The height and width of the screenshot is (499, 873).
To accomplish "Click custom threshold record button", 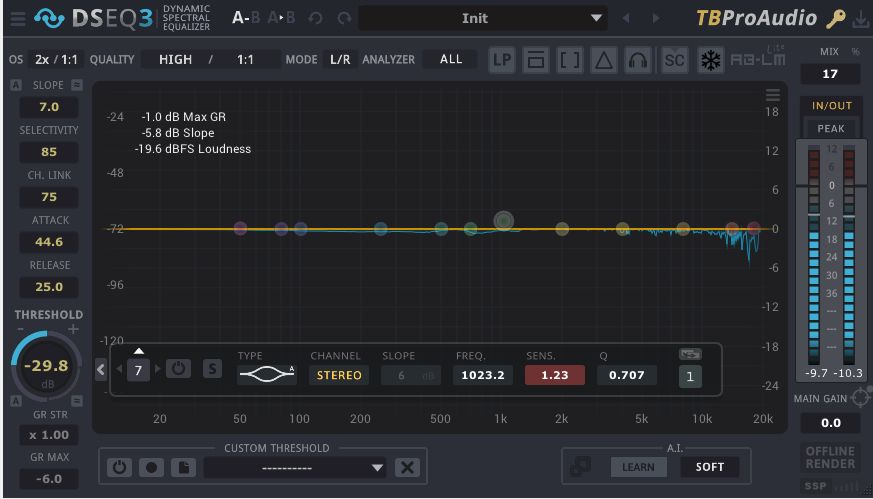I will pyautogui.click(x=151, y=467).
